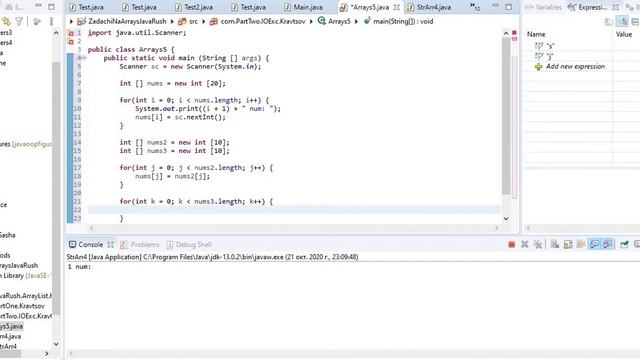640x360 pixels.
Task: Open the Breakpoints view icon next to Expressions
Action: 630,7
